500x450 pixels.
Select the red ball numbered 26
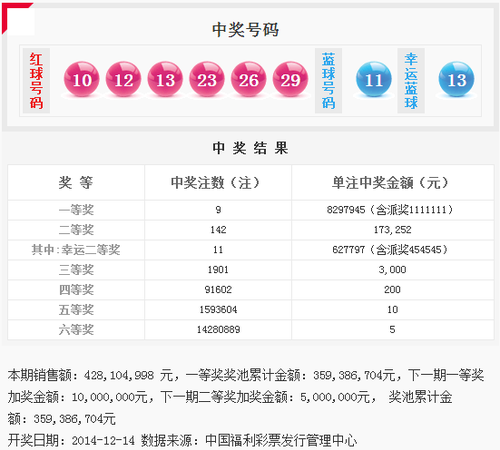tap(248, 79)
